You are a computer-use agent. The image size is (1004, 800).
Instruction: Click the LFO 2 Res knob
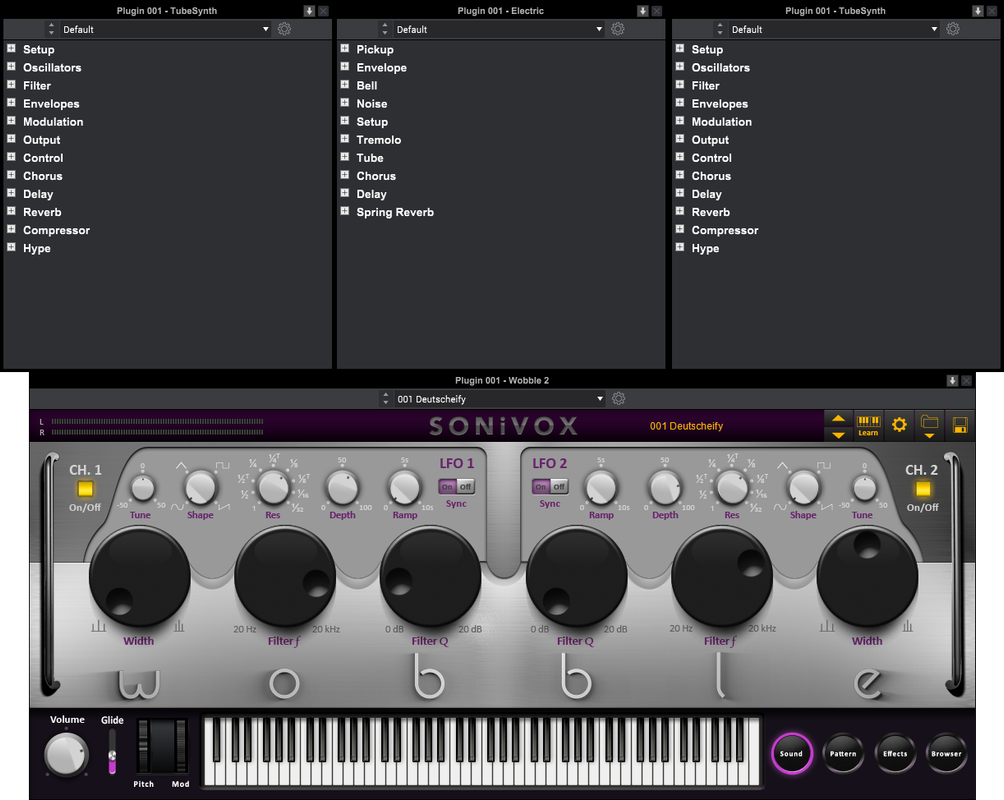(x=733, y=488)
